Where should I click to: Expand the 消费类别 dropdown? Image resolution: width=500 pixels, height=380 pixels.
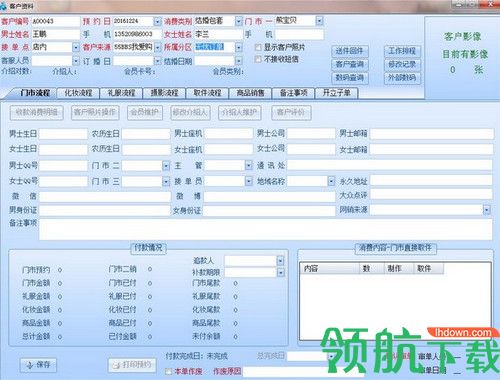click(x=239, y=22)
